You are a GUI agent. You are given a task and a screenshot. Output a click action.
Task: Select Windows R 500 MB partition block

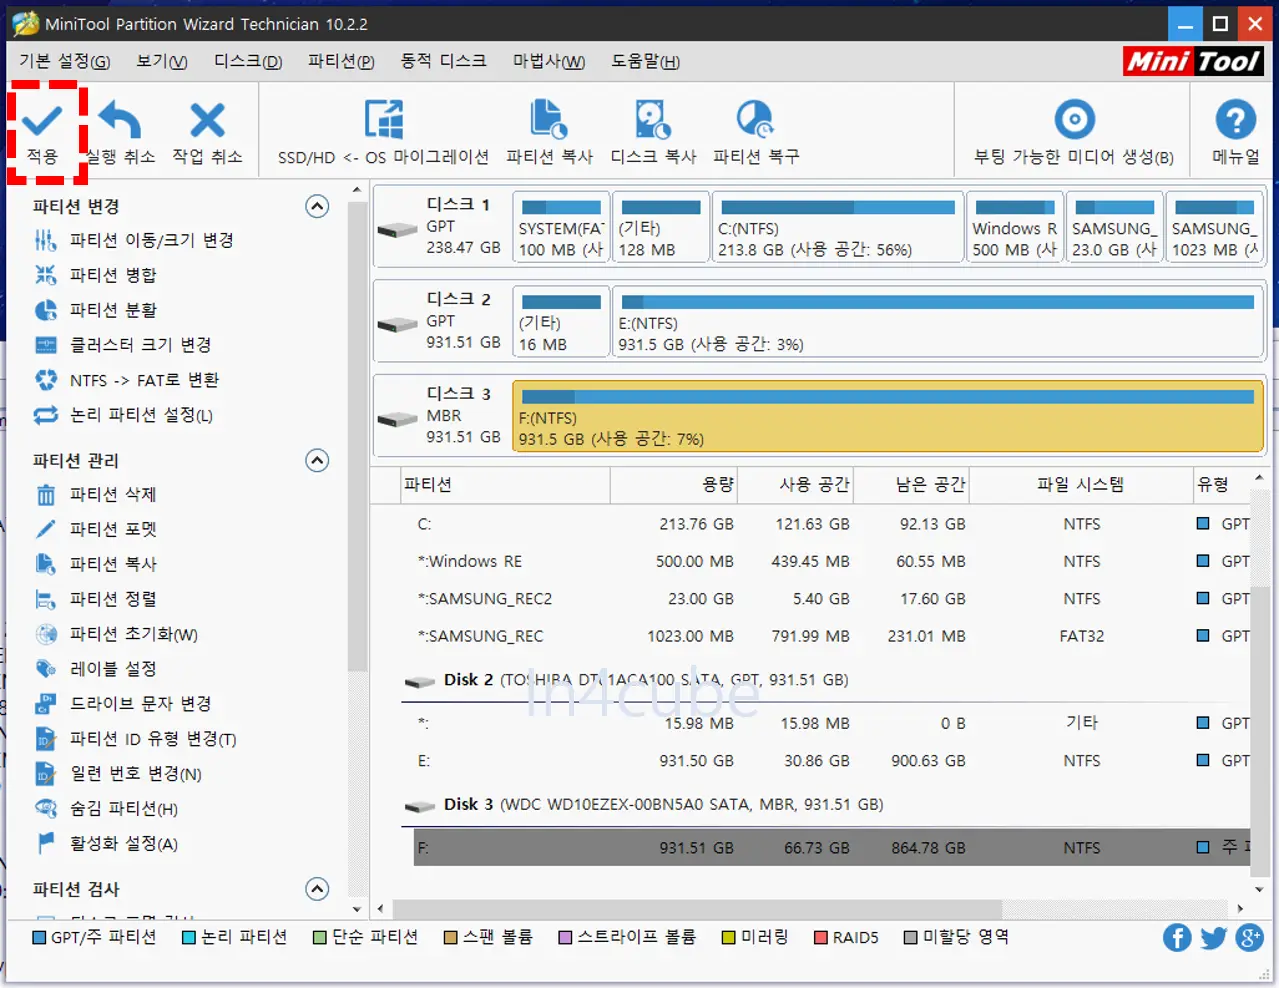tap(1014, 228)
